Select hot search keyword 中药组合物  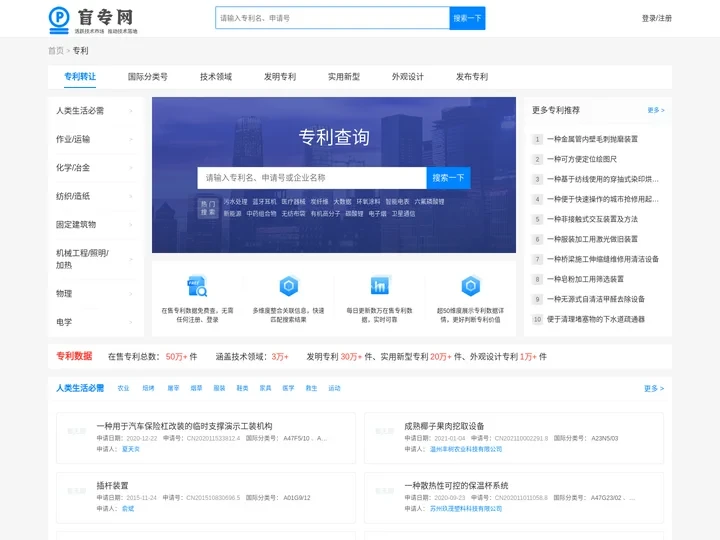(x=261, y=214)
